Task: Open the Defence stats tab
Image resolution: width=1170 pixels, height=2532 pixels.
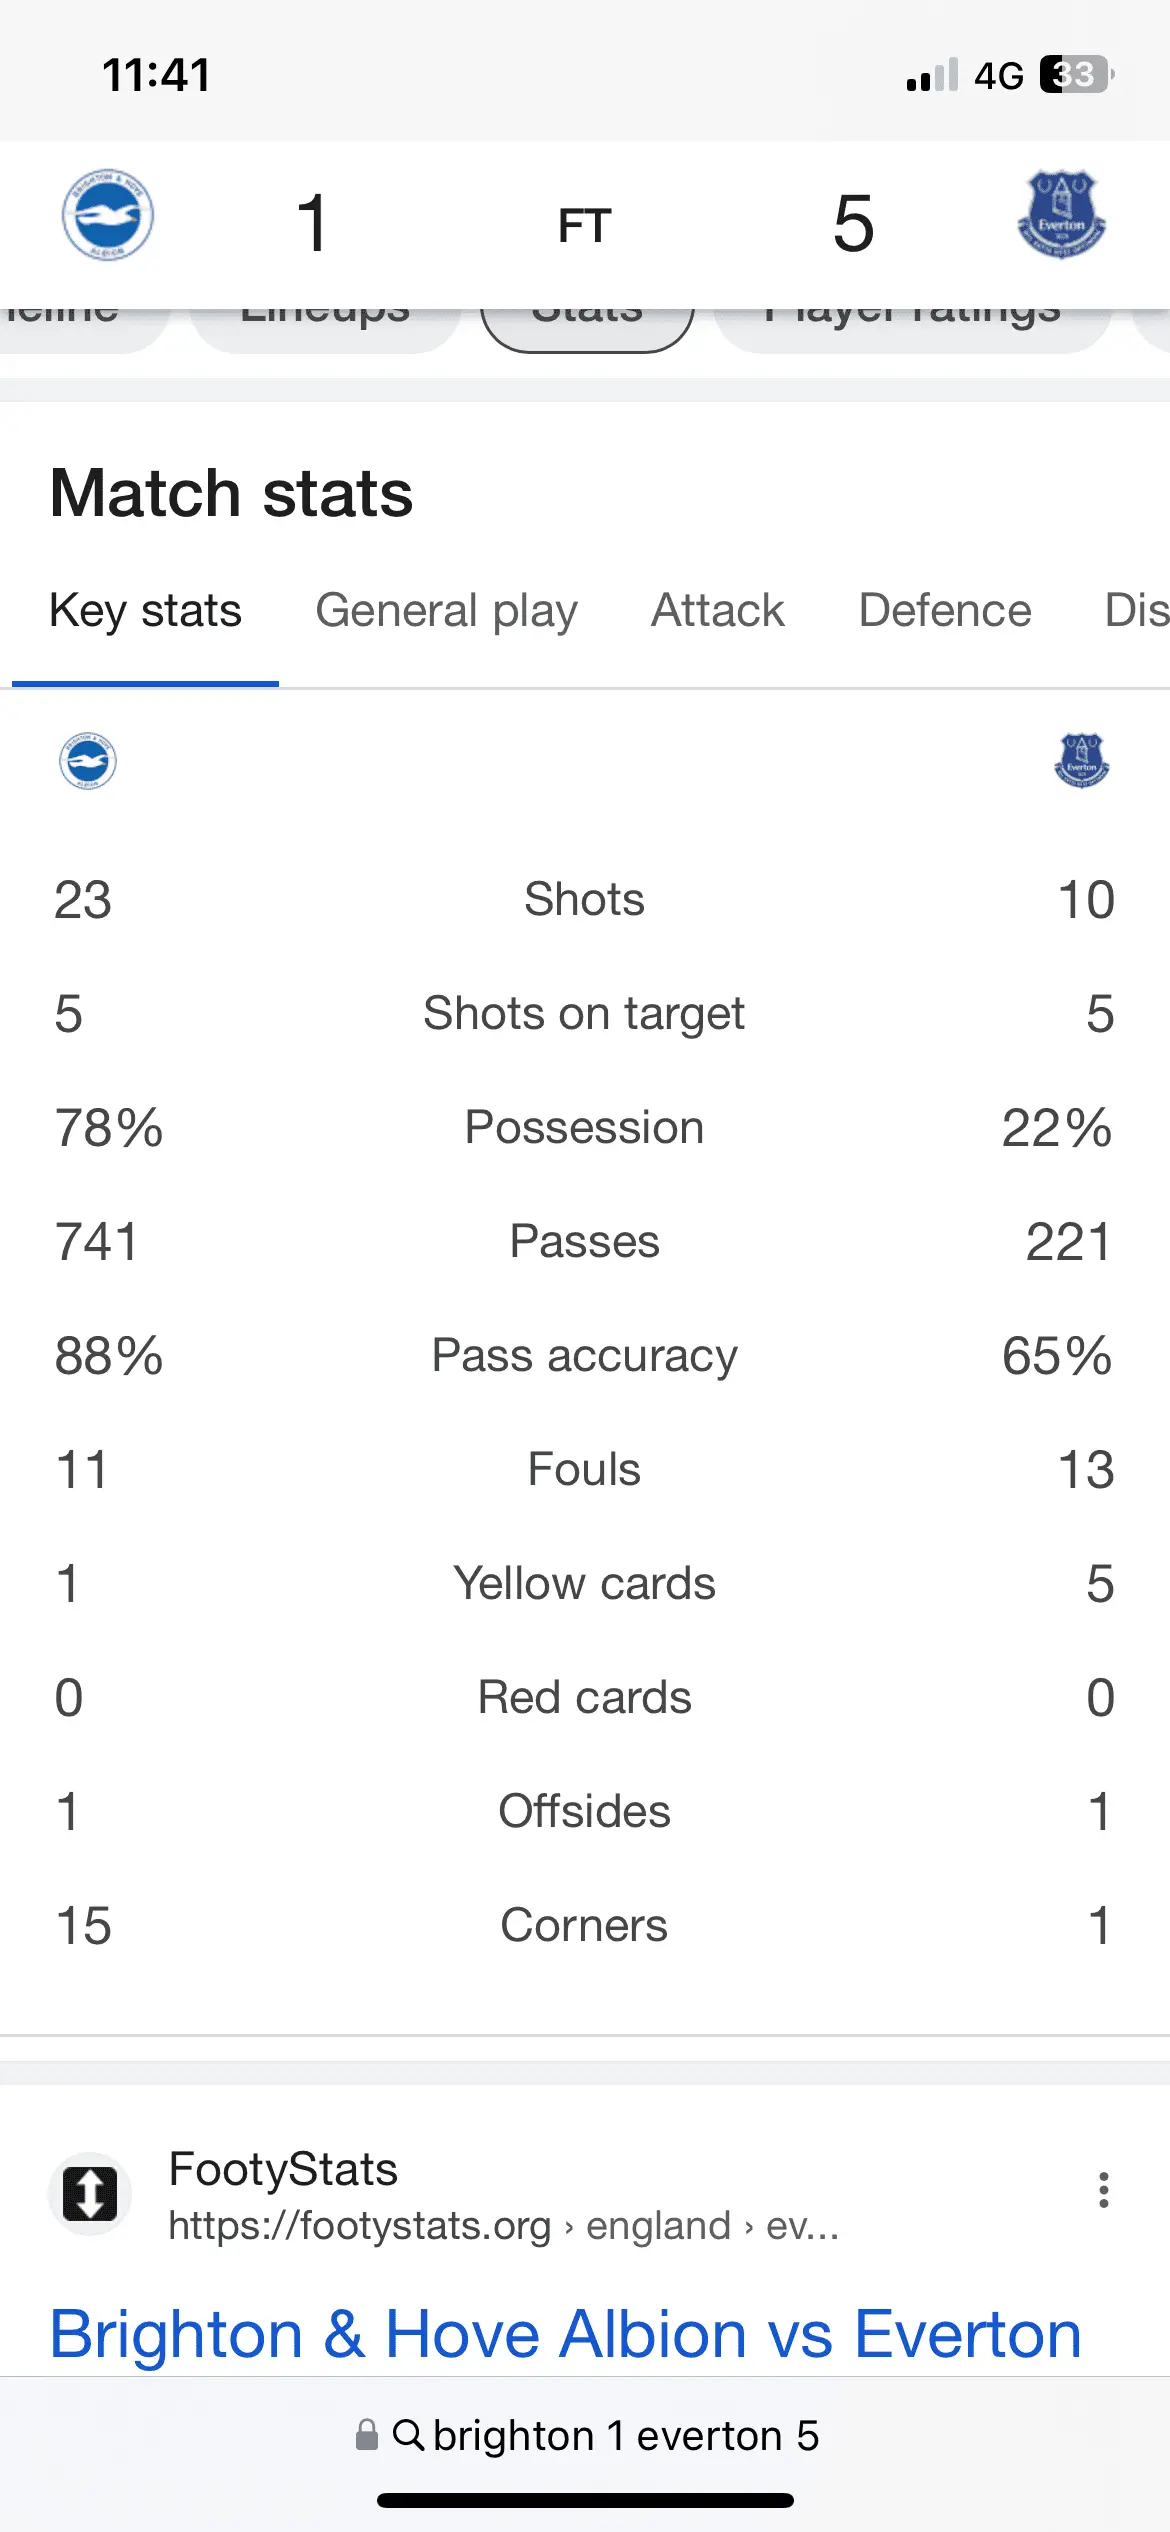Action: 945,611
